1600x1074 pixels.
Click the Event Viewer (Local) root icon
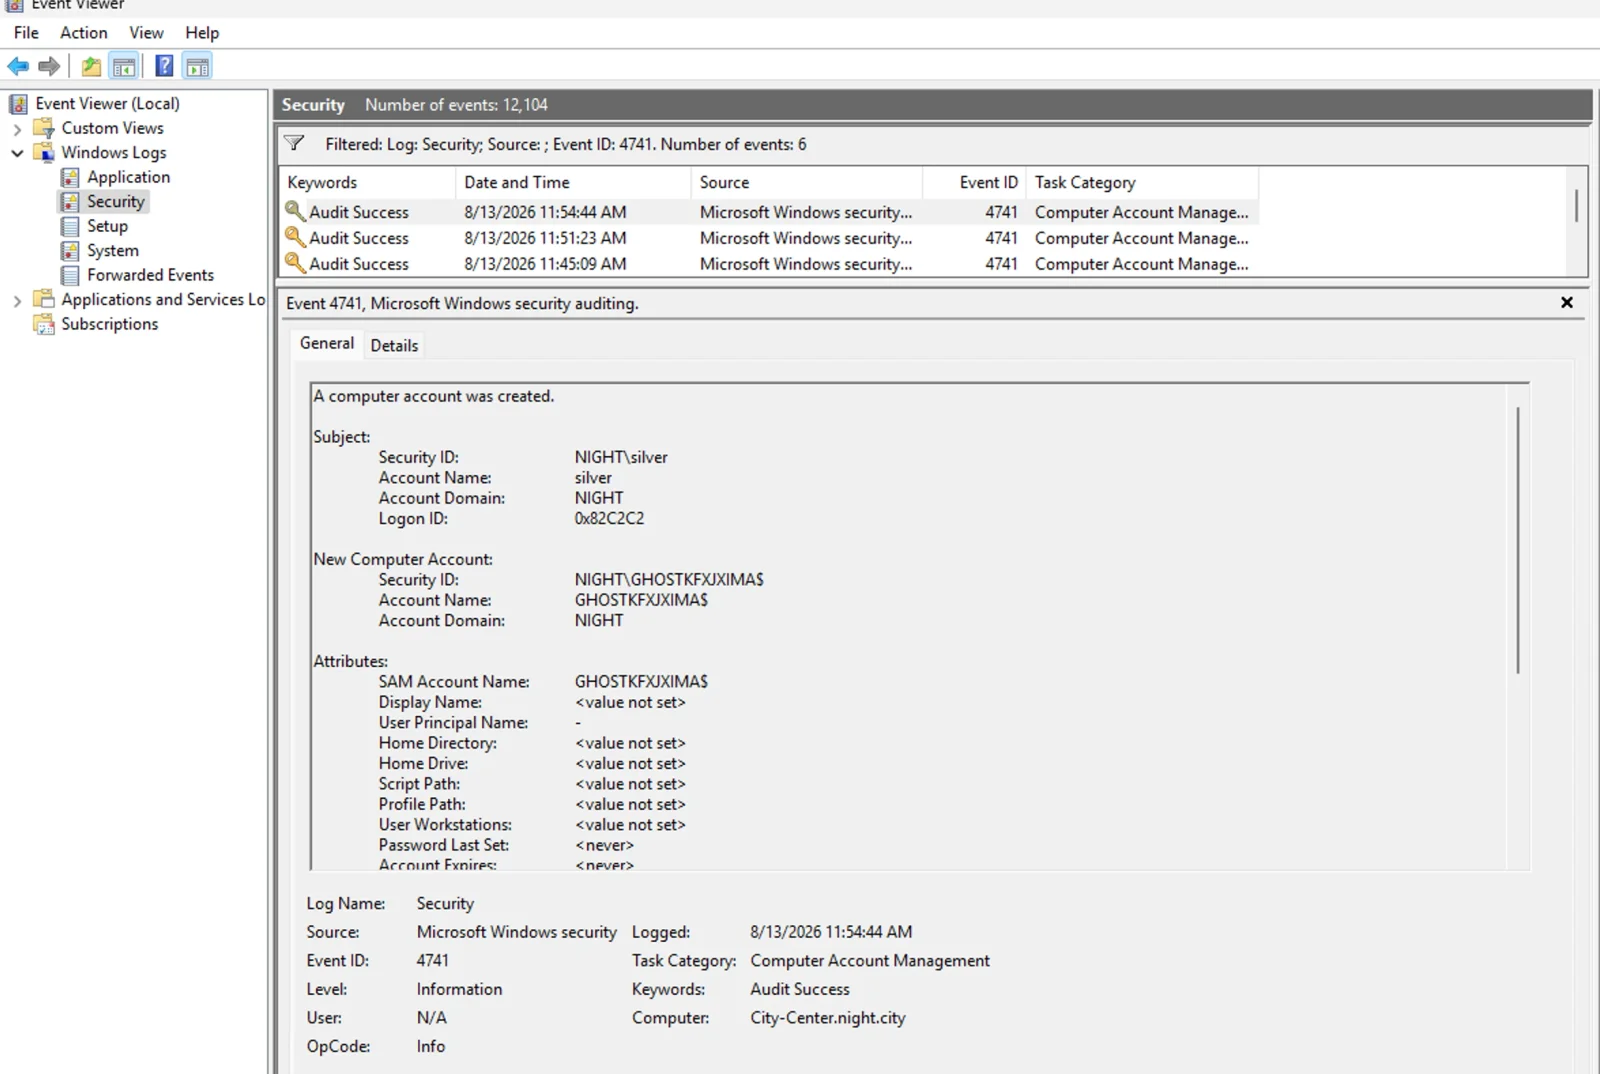pos(18,104)
